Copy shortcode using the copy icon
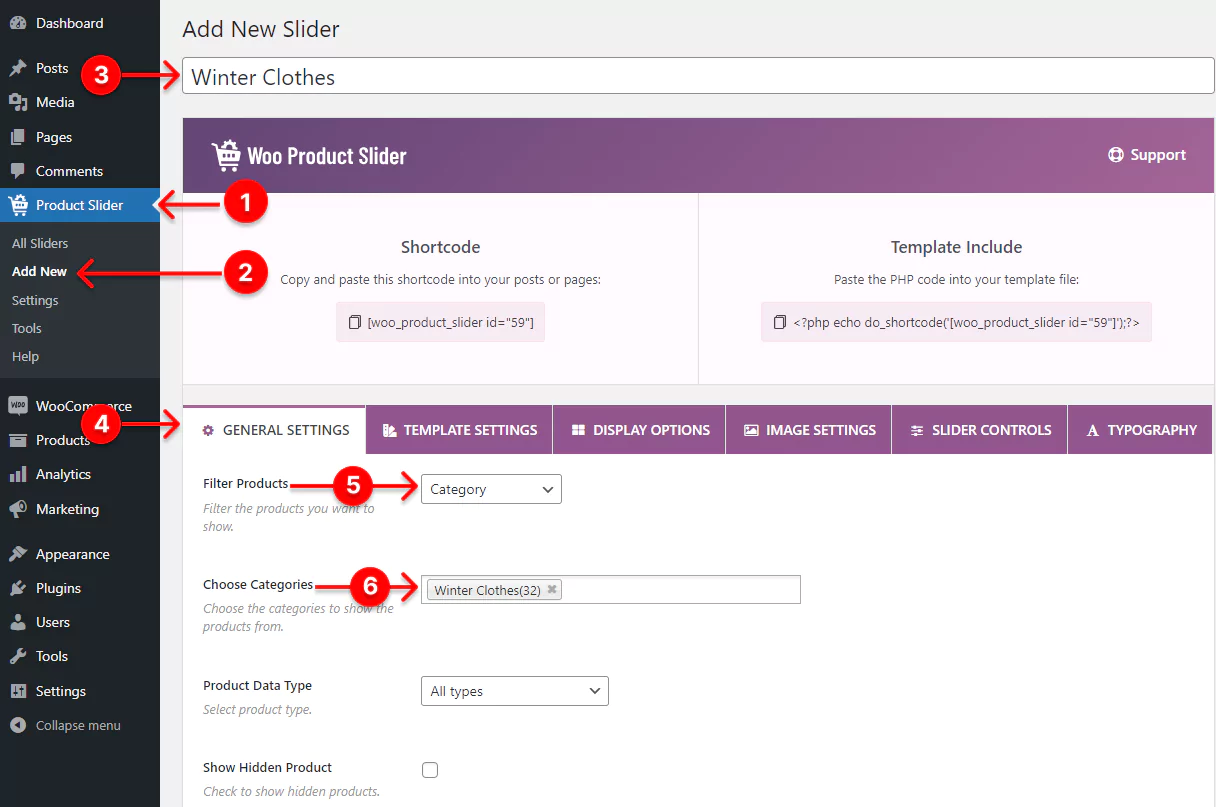1216x807 pixels. tap(354, 322)
